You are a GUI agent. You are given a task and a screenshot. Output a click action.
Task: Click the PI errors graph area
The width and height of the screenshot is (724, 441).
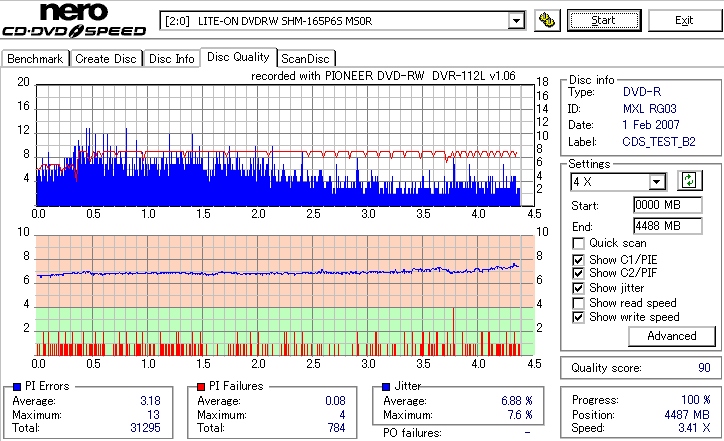(x=285, y=145)
